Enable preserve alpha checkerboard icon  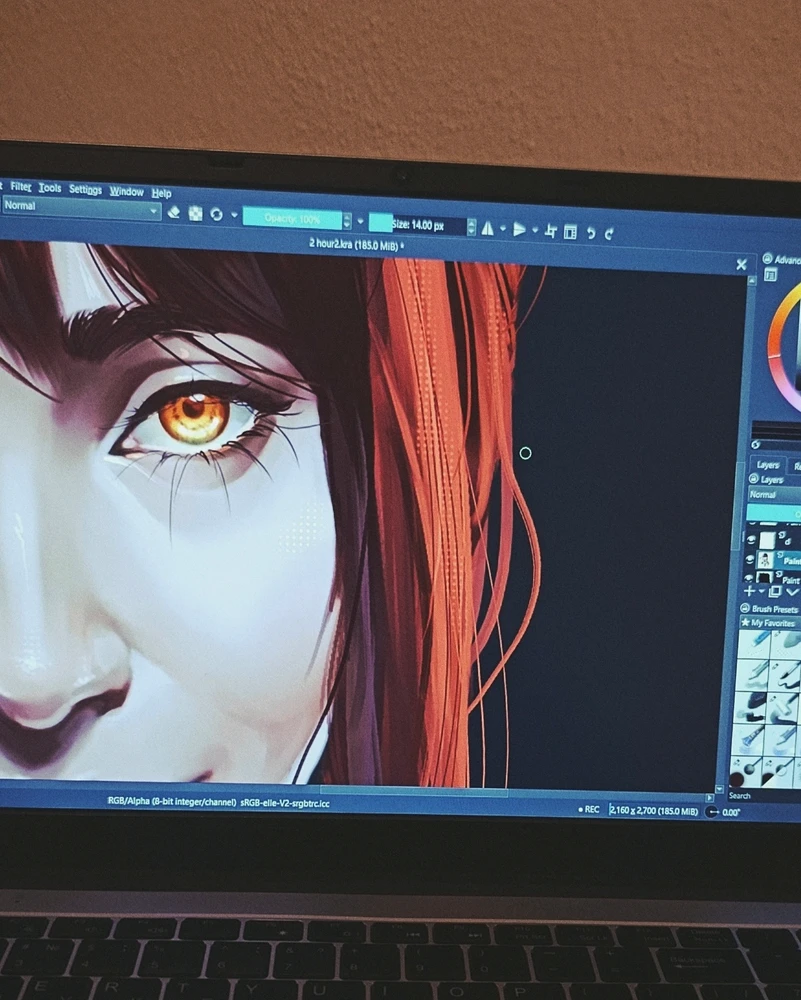coord(195,214)
